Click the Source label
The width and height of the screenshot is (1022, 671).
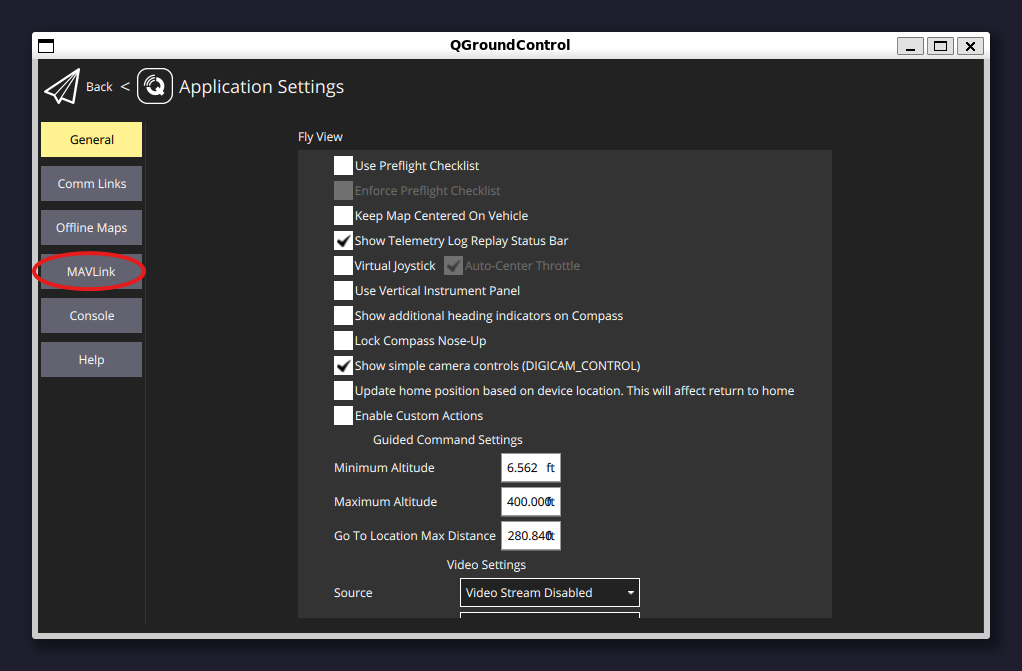coord(353,593)
